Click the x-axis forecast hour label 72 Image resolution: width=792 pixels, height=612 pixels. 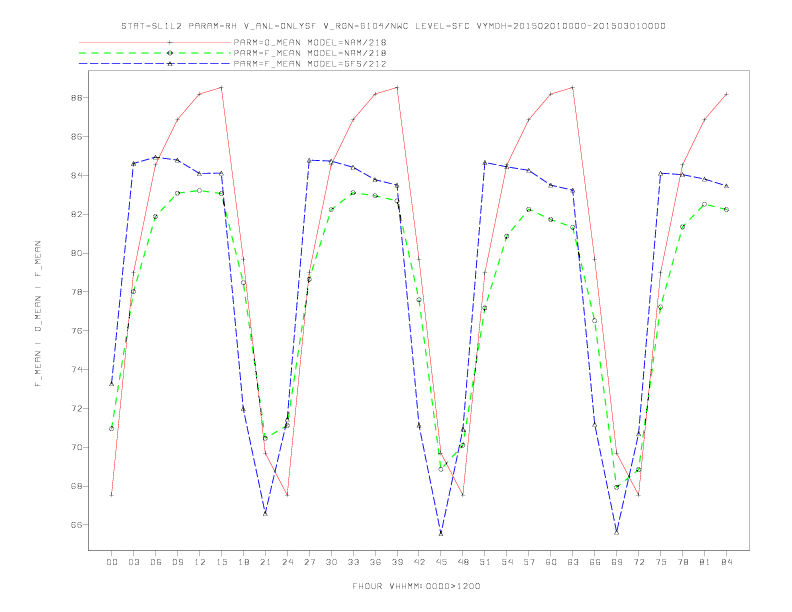(x=639, y=562)
